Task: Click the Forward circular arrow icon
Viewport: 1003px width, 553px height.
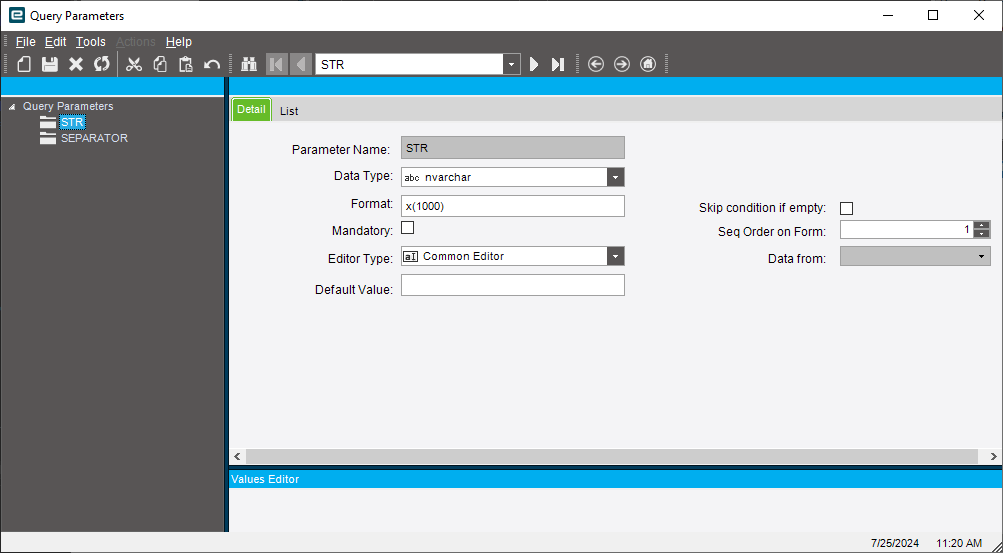Action: [622, 64]
